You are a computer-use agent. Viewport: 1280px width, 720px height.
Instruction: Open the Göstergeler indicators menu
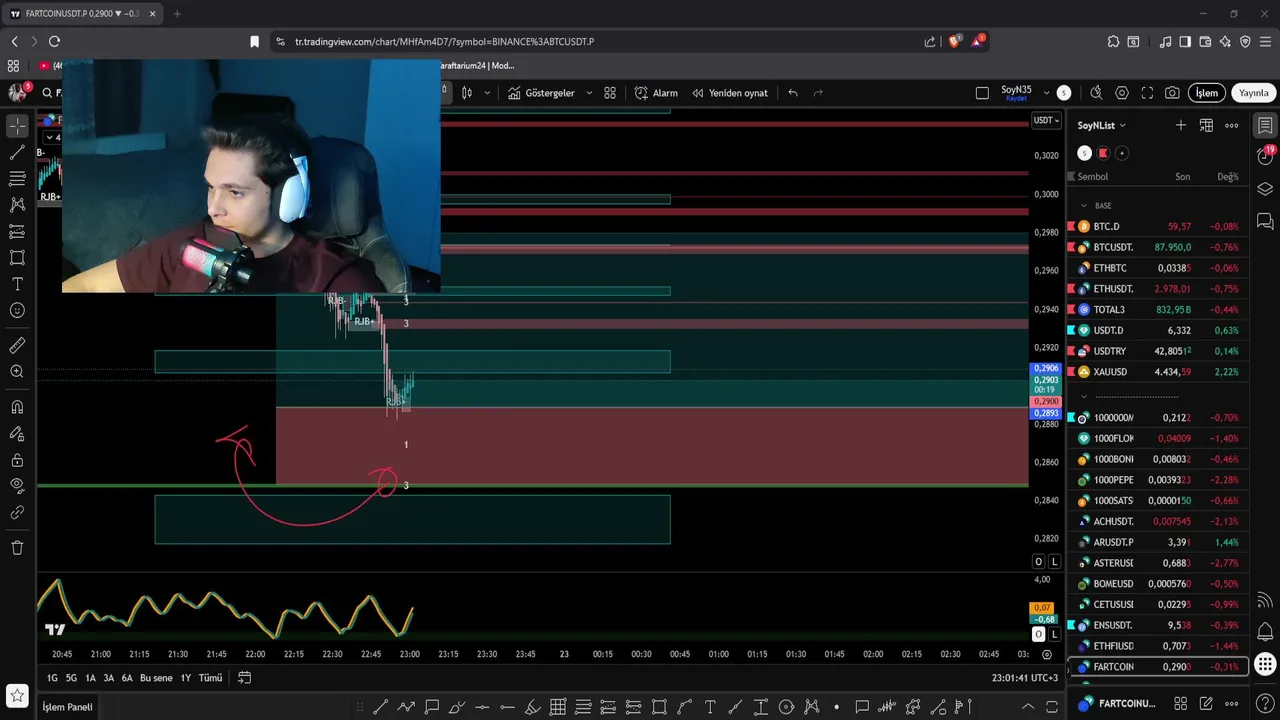[541, 93]
